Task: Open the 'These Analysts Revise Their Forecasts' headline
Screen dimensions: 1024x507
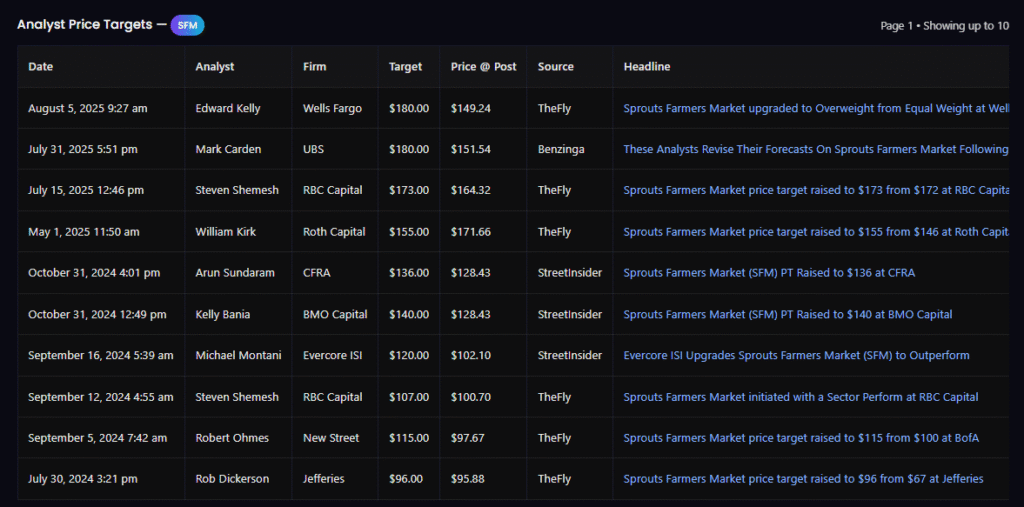Action: point(815,149)
